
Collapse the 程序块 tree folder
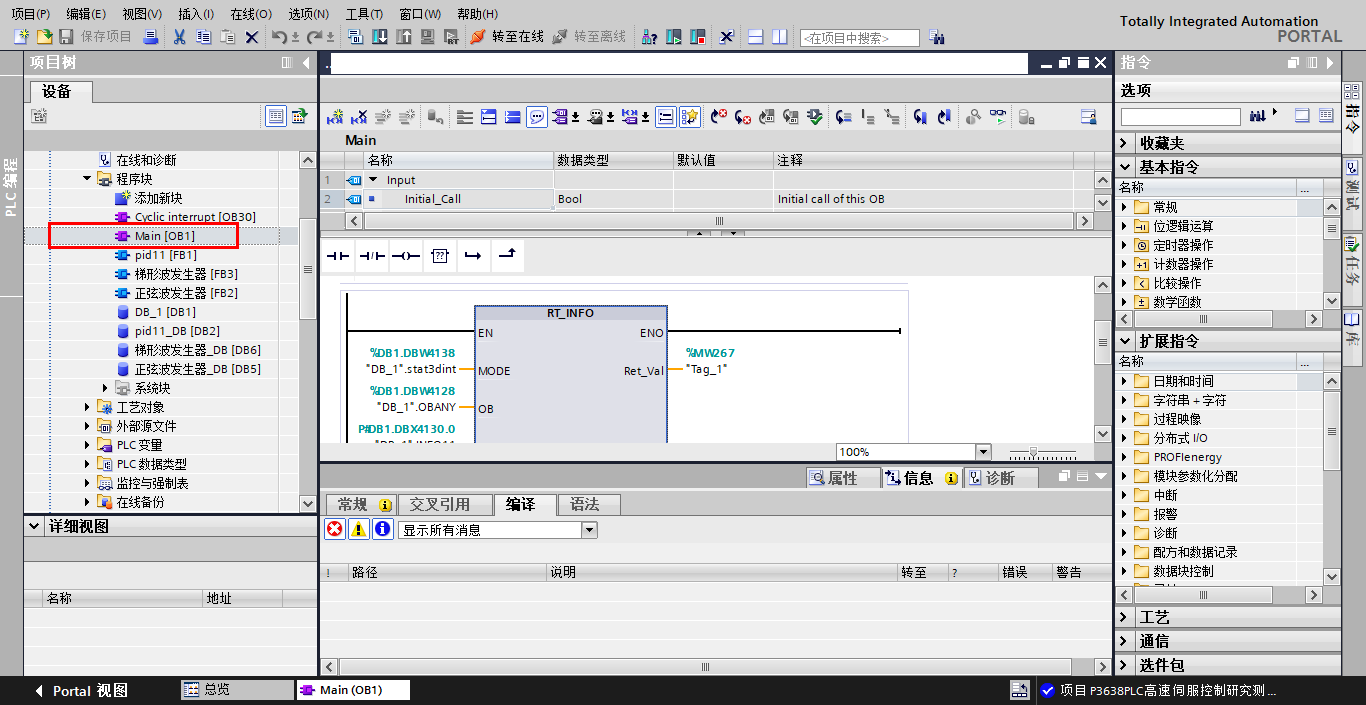pos(87,179)
